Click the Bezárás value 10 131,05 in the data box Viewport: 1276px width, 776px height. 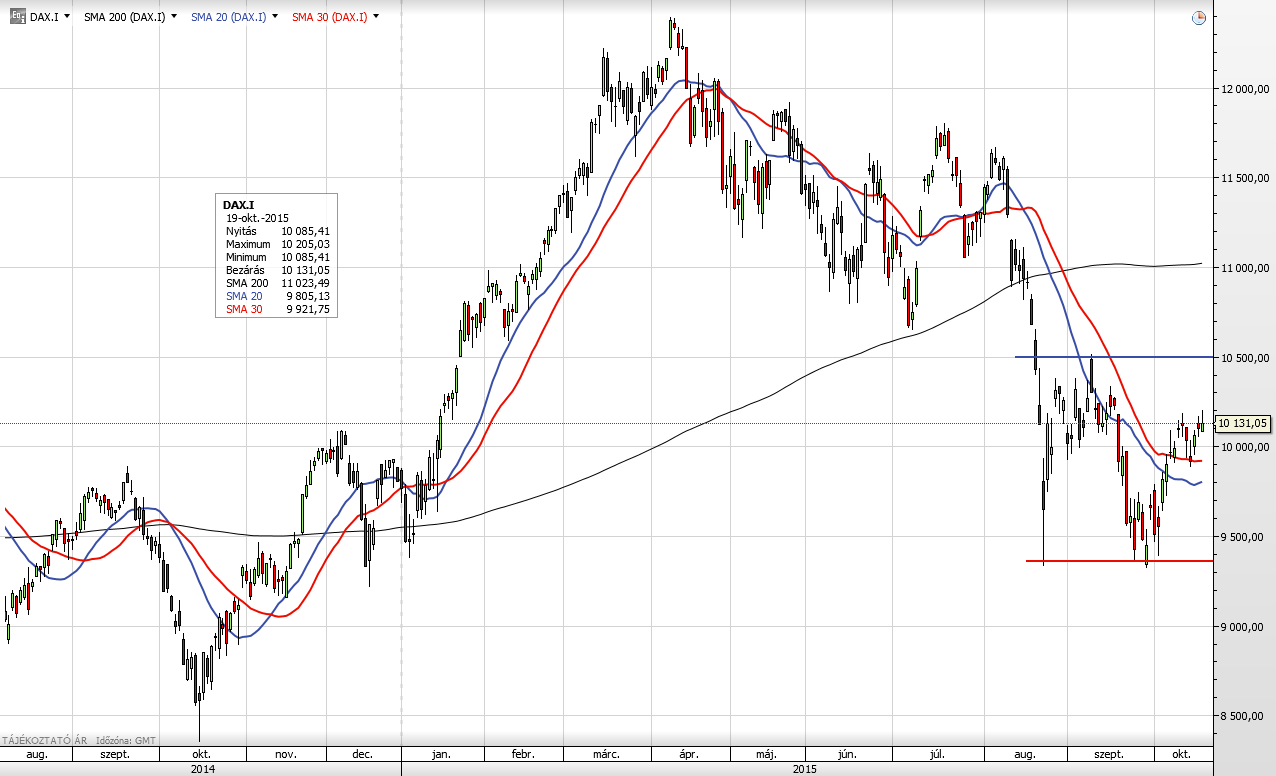pyautogui.click(x=305, y=270)
